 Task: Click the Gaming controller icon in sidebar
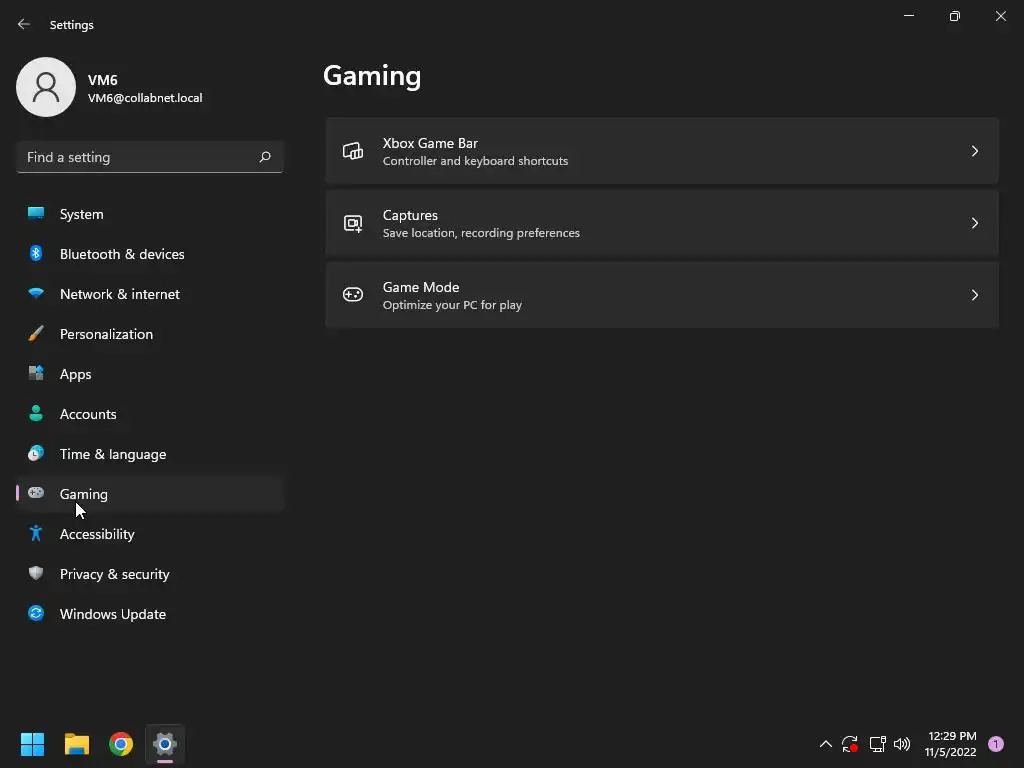(x=36, y=492)
